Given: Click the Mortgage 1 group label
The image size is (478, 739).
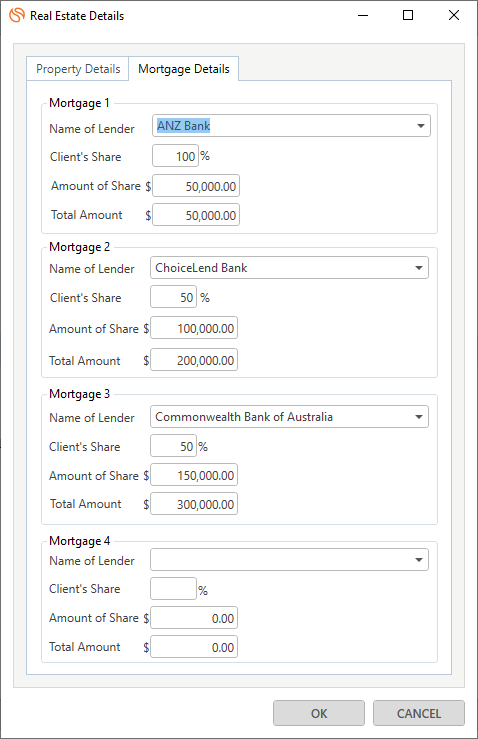Looking at the screenshot, I should (x=79, y=103).
